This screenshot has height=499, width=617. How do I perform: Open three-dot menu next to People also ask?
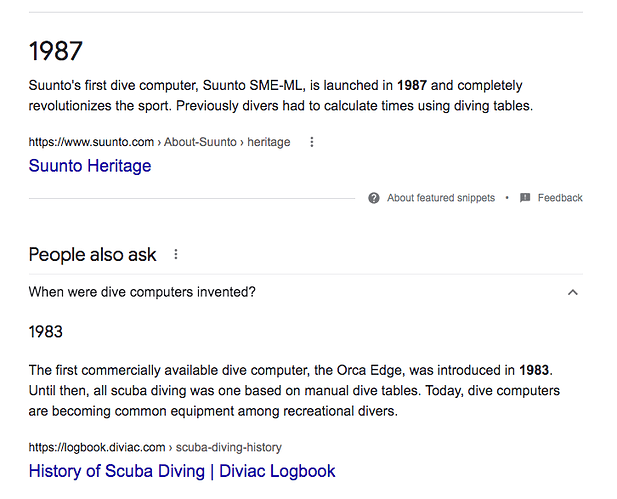(176, 254)
